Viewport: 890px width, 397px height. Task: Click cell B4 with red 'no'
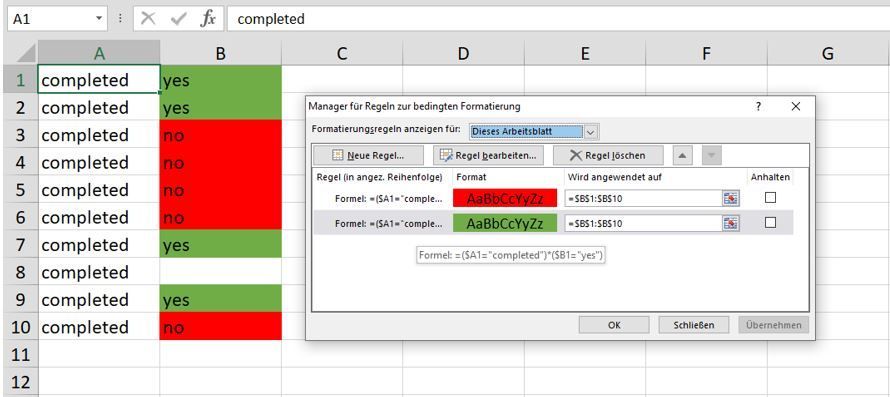coord(221,162)
